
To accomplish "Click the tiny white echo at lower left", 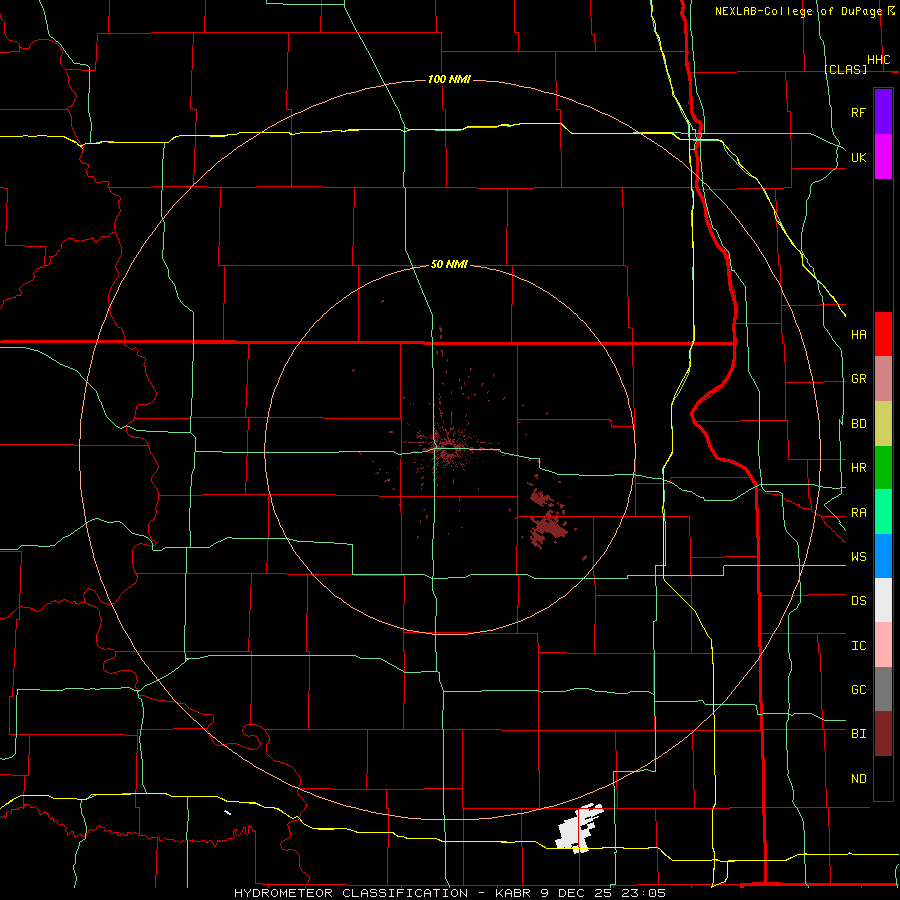I will [x=228, y=812].
